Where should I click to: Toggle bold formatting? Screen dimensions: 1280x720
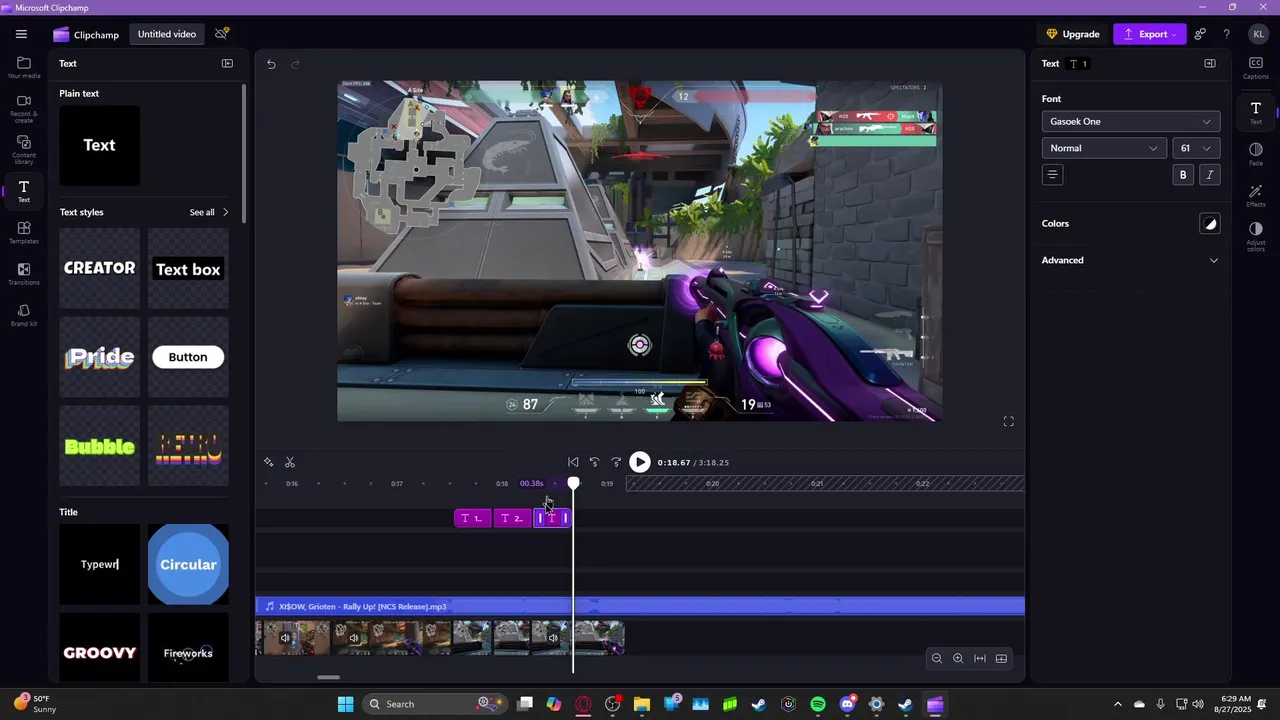click(x=1183, y=175)
